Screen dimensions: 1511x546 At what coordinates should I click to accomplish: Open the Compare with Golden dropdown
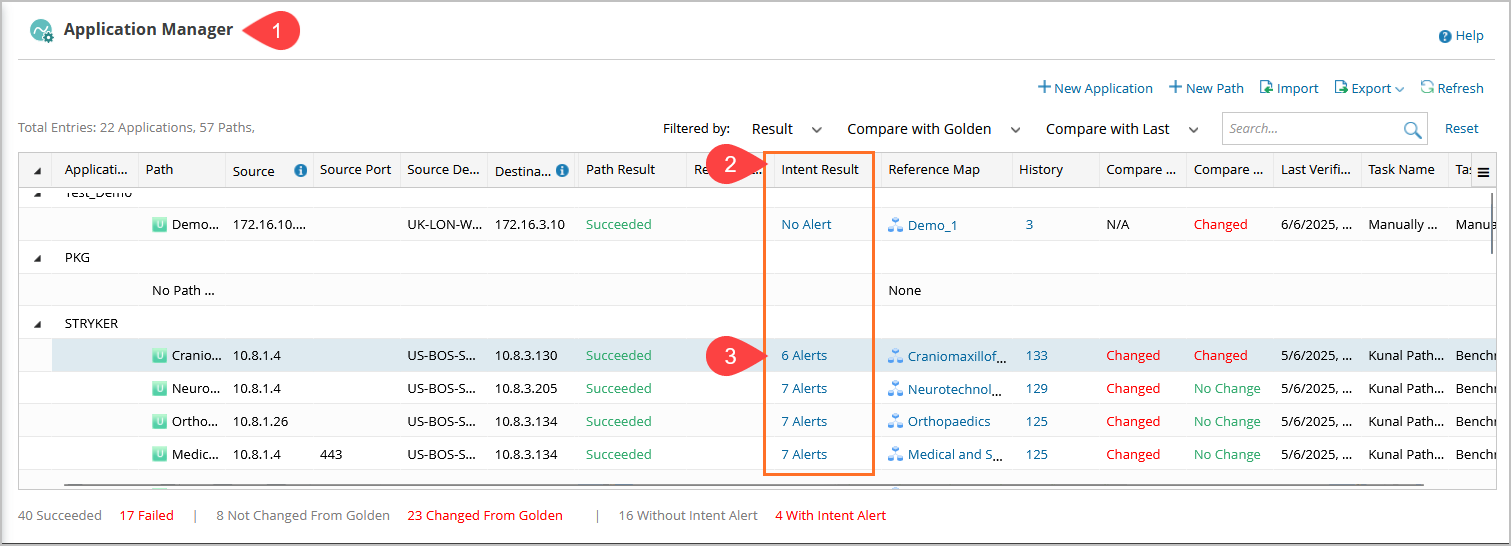pos(933,129)
